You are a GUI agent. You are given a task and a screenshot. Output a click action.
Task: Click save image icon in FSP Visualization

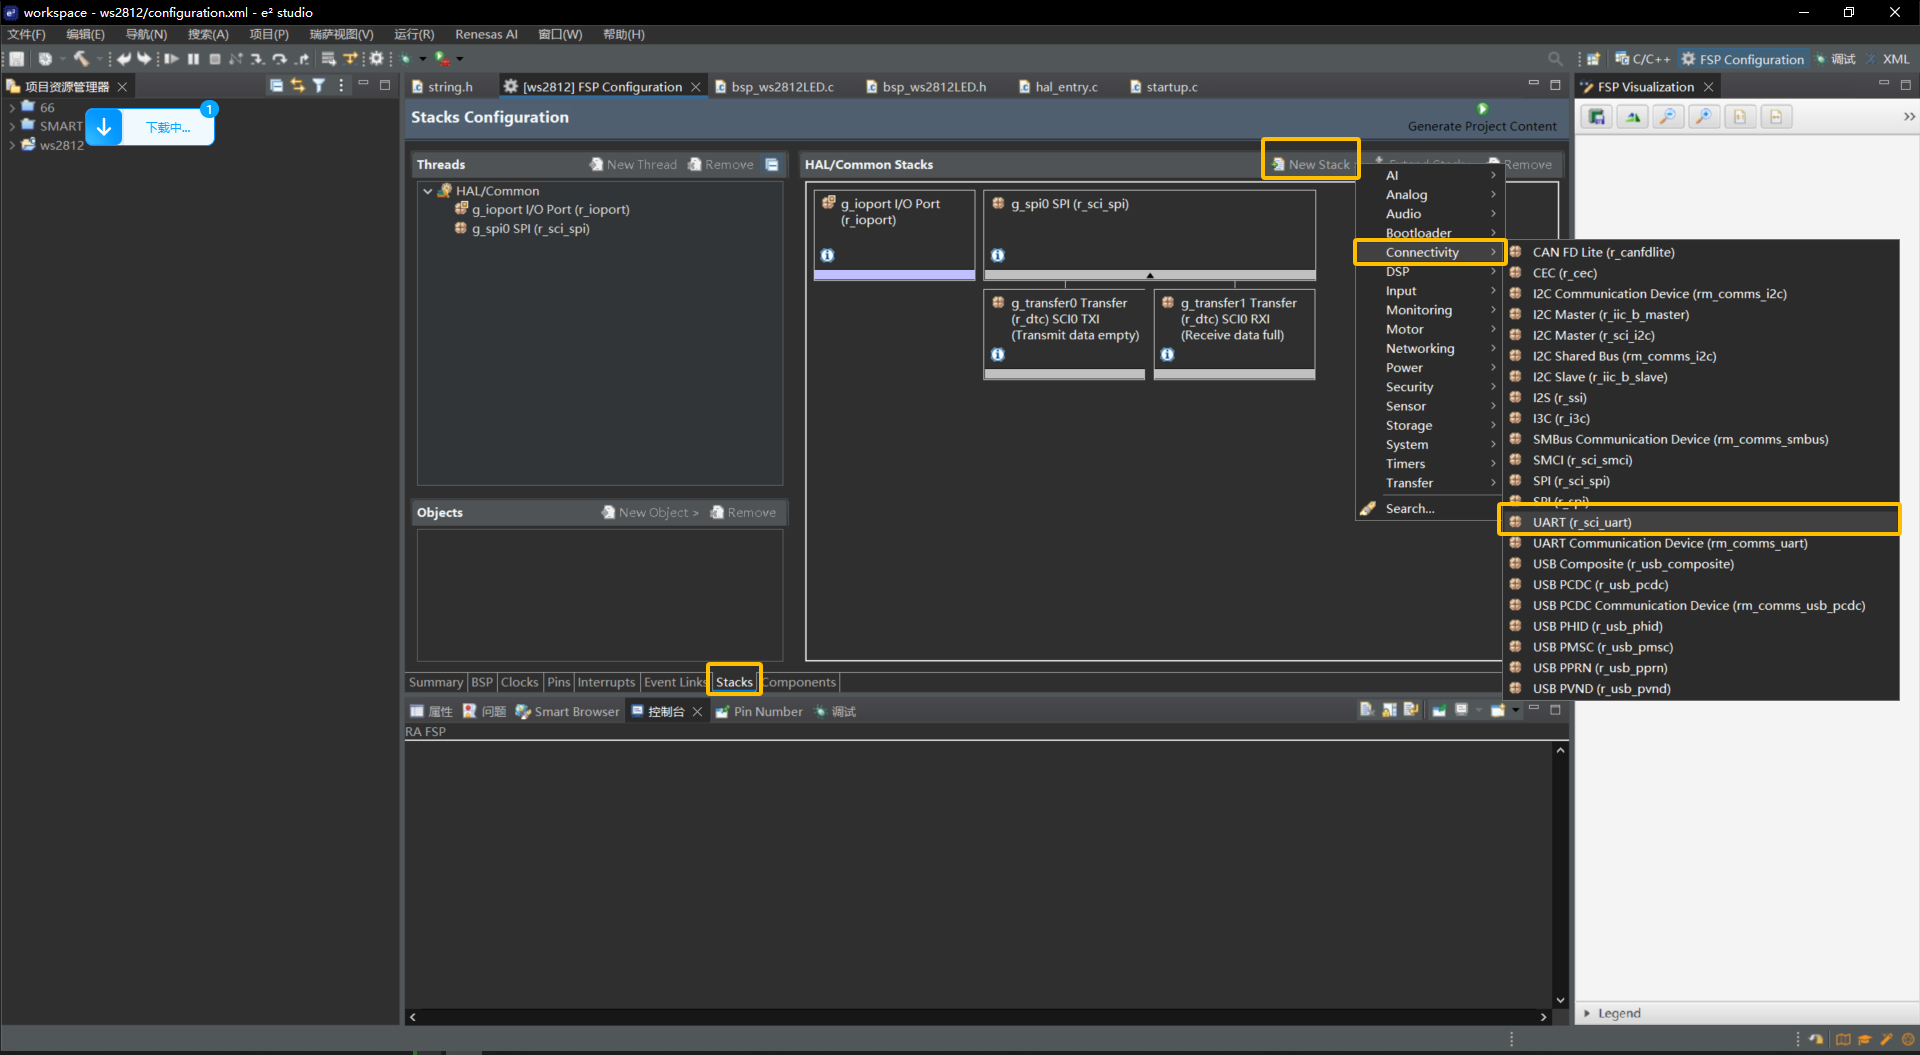(1597, 117)
